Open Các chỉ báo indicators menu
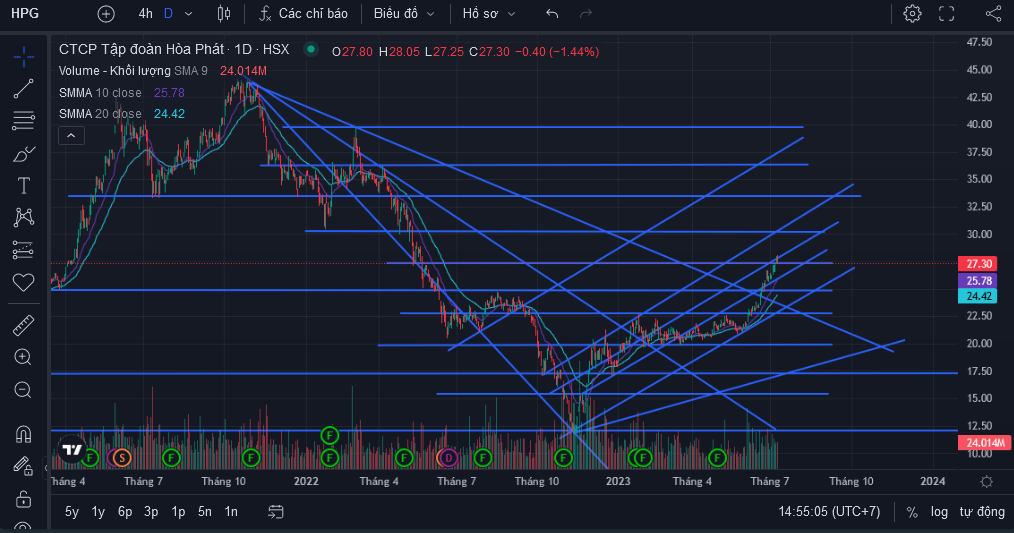Viewport: 1014px width, 533px height. click(x=303, y=14)
